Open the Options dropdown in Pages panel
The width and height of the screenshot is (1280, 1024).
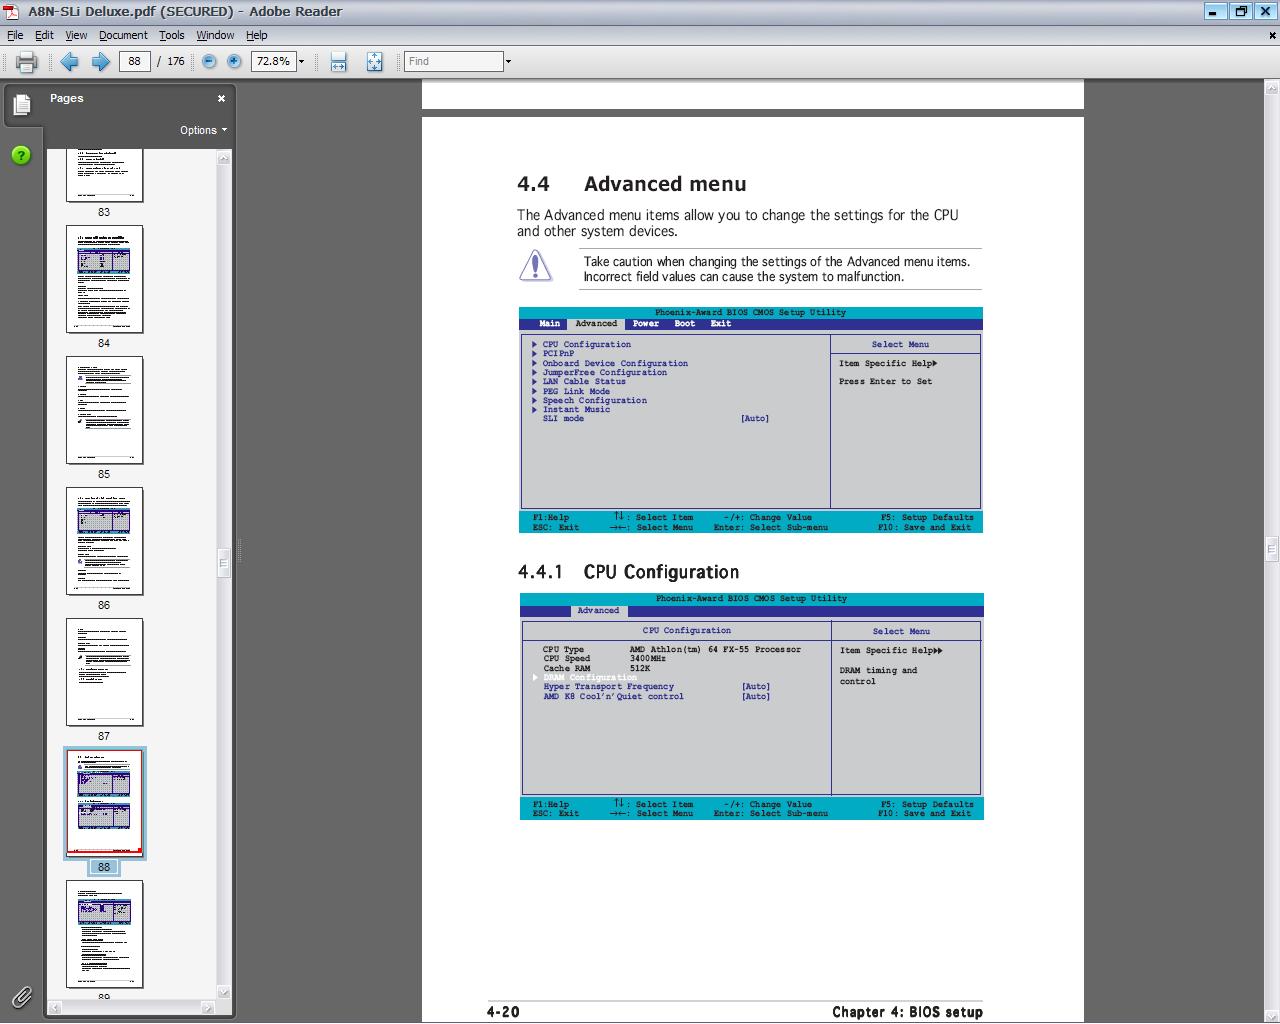(203, 130)
